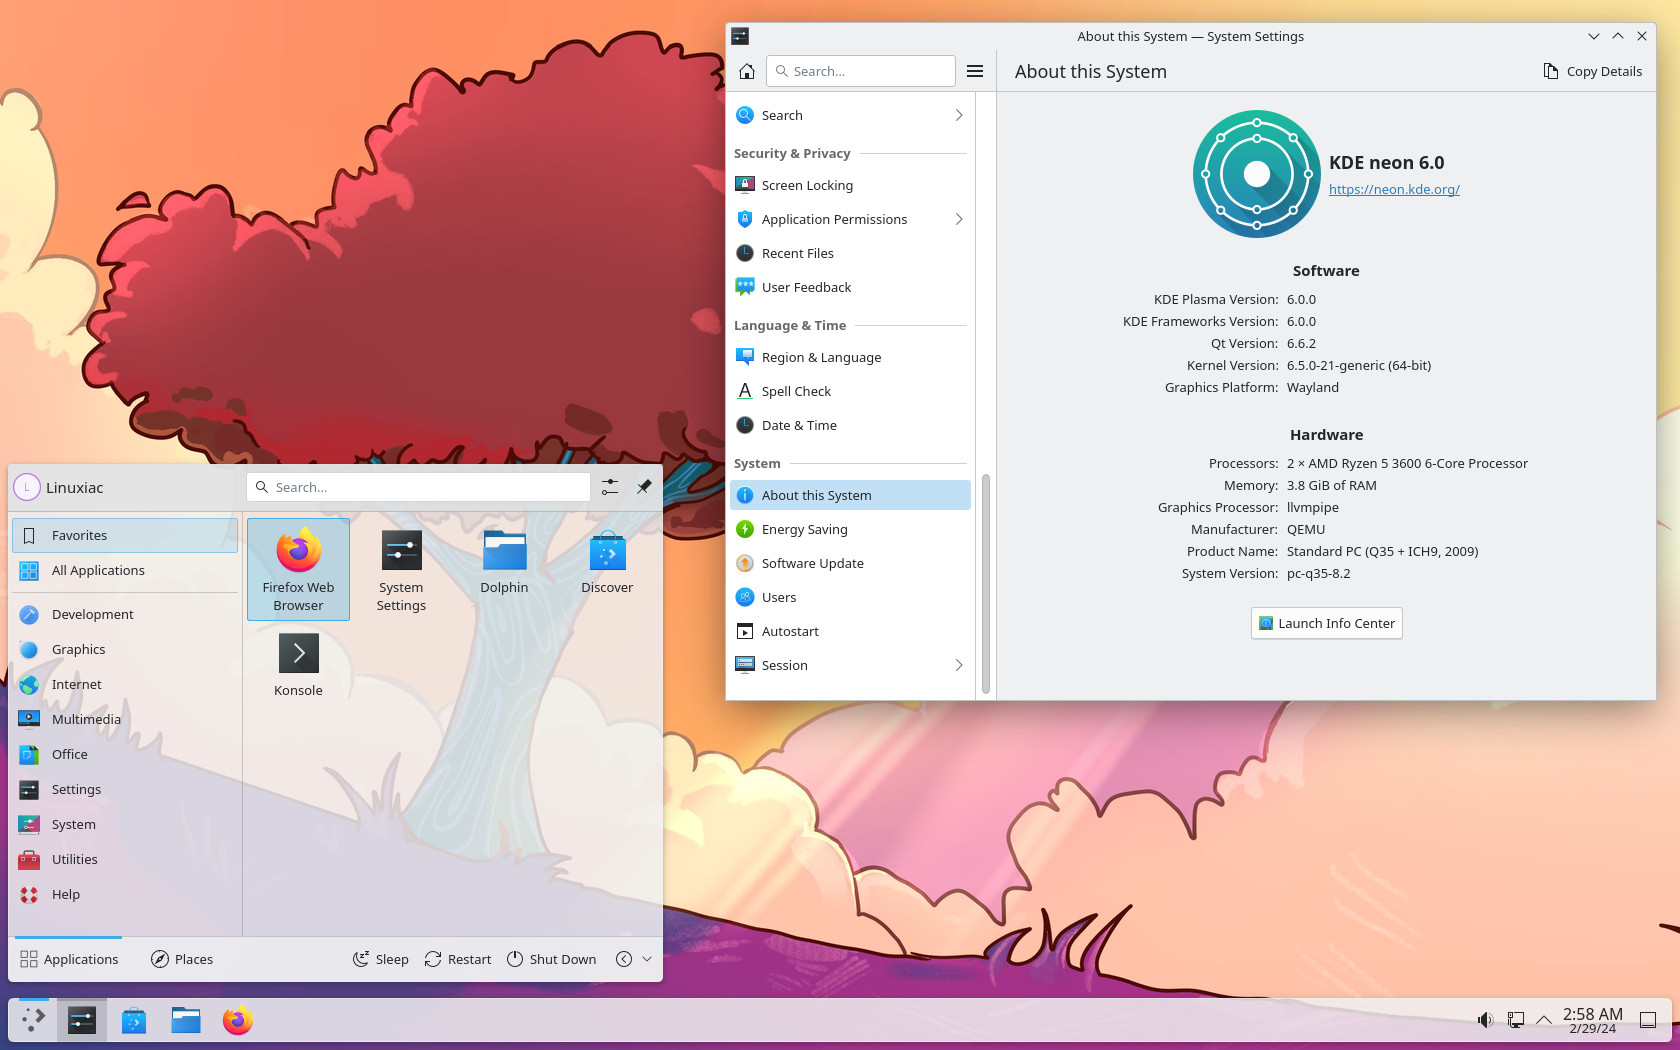The width and height of the screenshot is (1680, 1050).
Task: Launch Discover from the favorites grid
Action: click(607, 569)
